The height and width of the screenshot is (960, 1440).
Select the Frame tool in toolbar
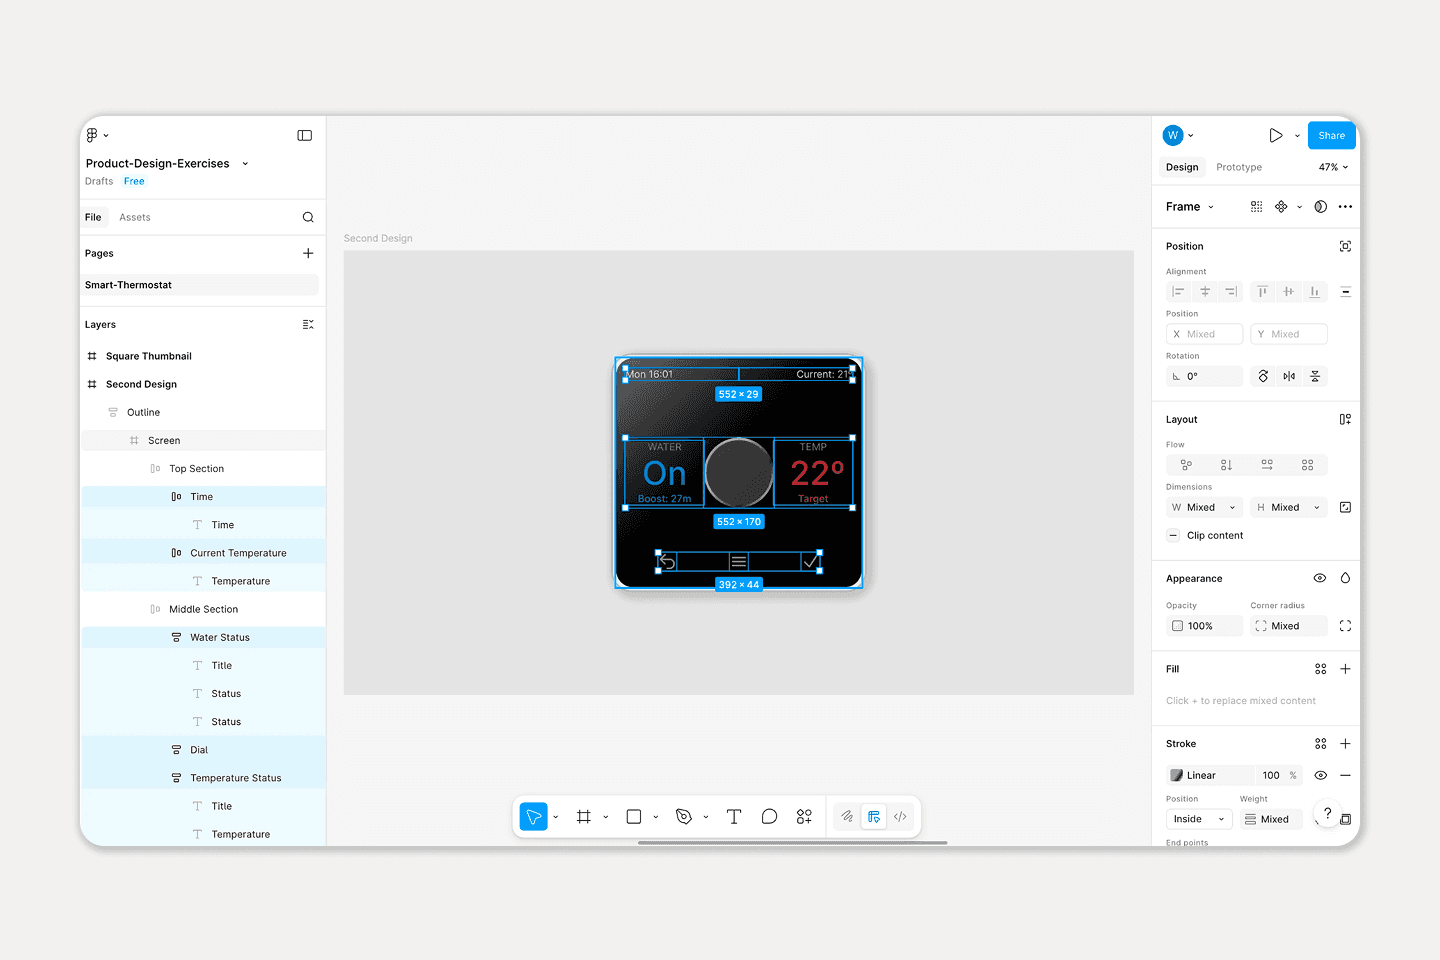click(x=584, y=817)
